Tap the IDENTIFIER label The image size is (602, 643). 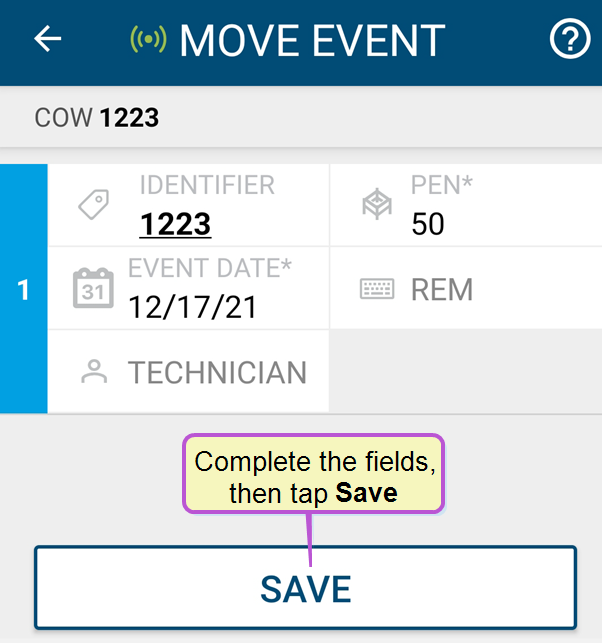(207, 185)
